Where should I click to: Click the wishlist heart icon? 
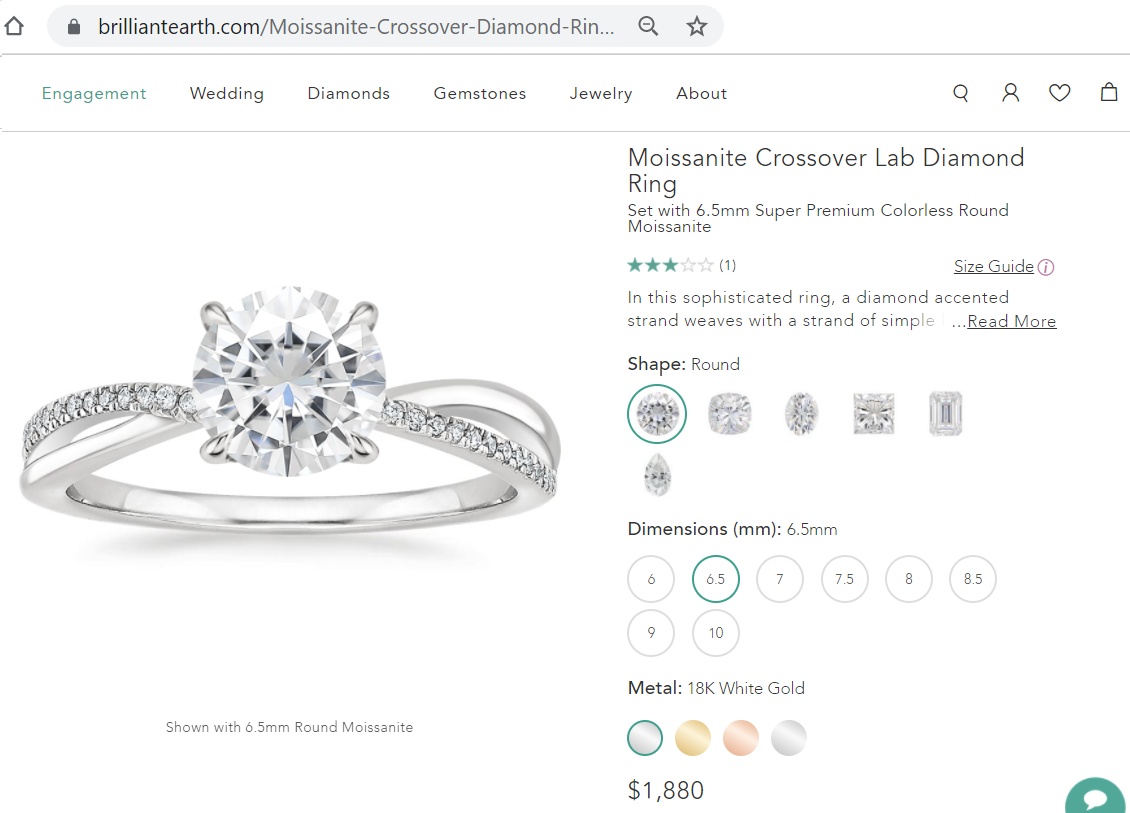pos(1059,92)
